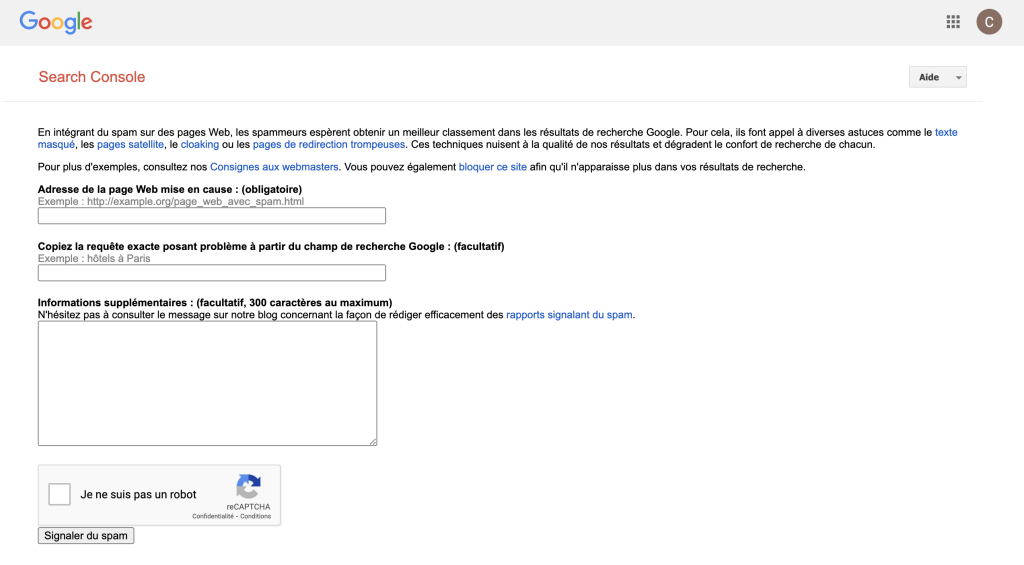Go to Search Console home title

92,77
